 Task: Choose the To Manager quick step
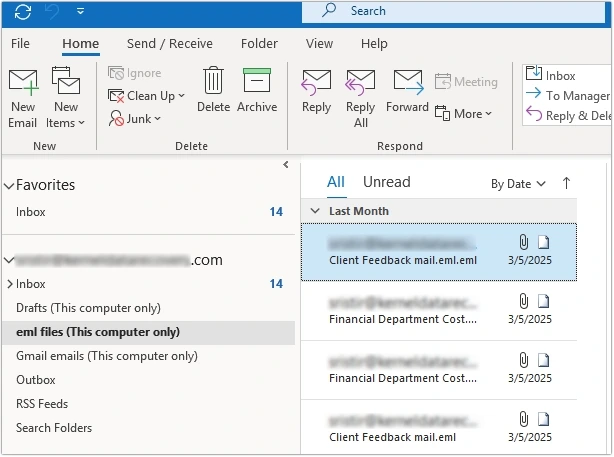click(x=568, y=95)
